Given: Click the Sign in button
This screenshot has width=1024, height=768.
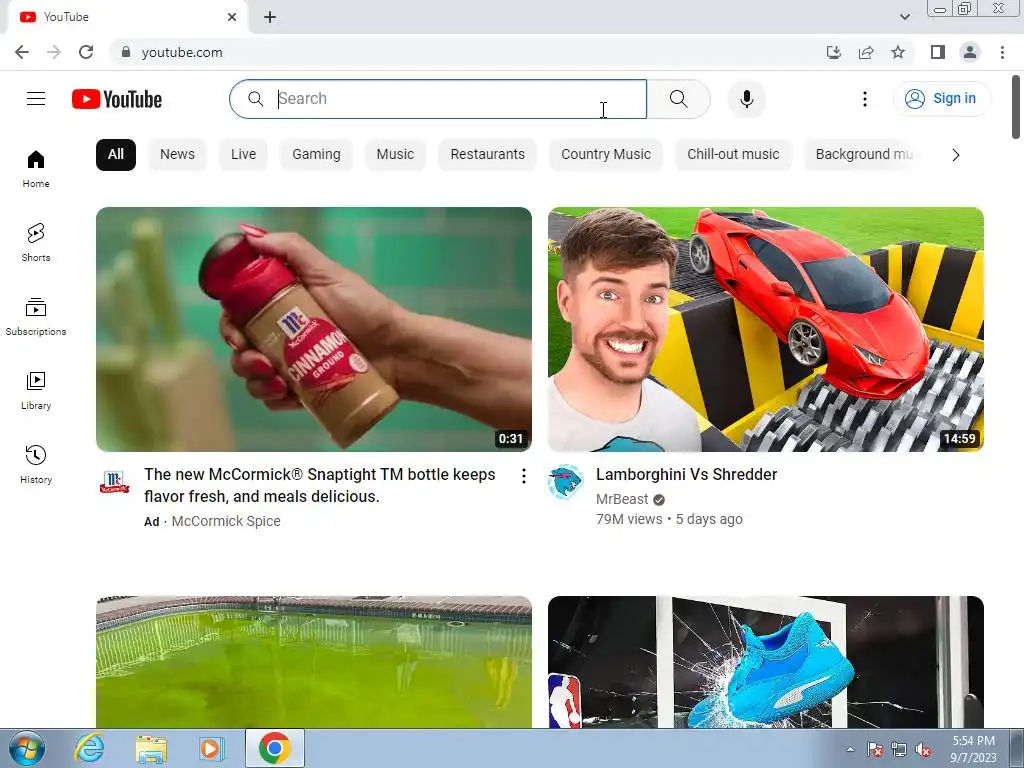Looking at the screenshot, I should tap(941, 99).
